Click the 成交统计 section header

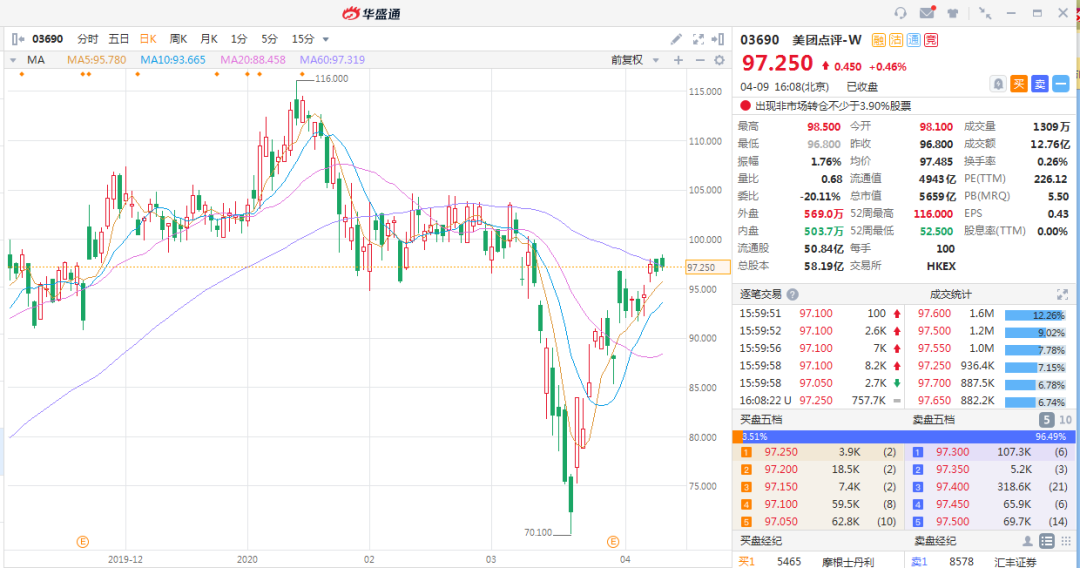point(951,294)
